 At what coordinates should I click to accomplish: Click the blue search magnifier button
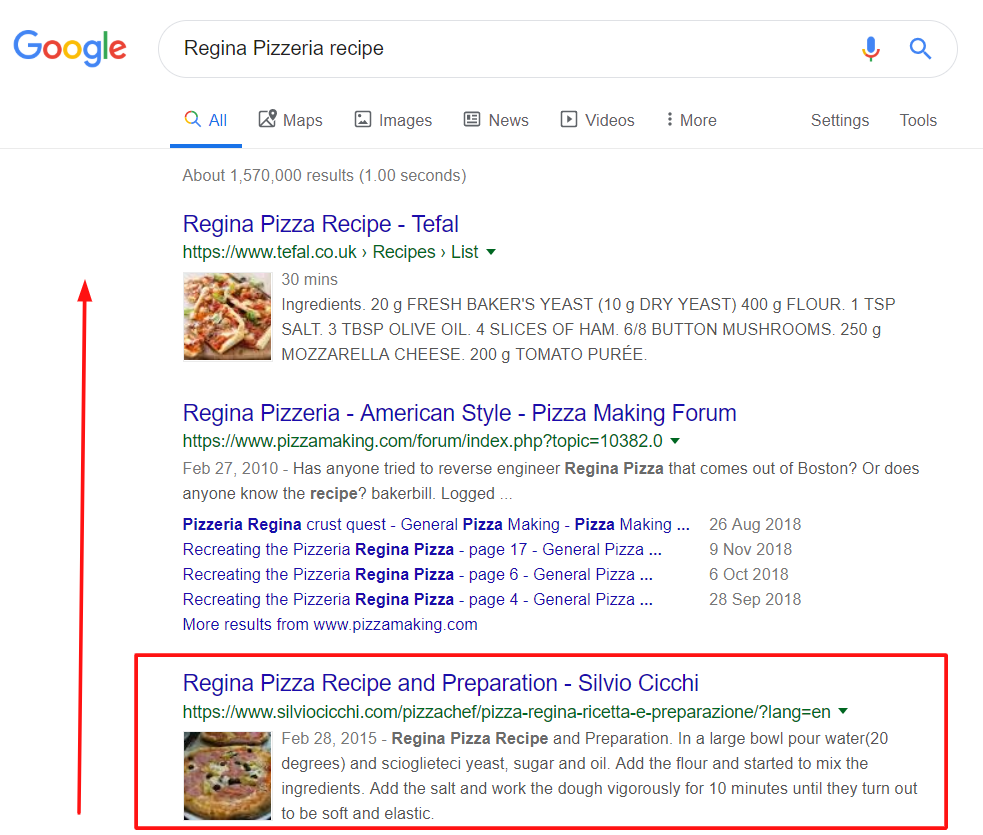coord(920,48)
